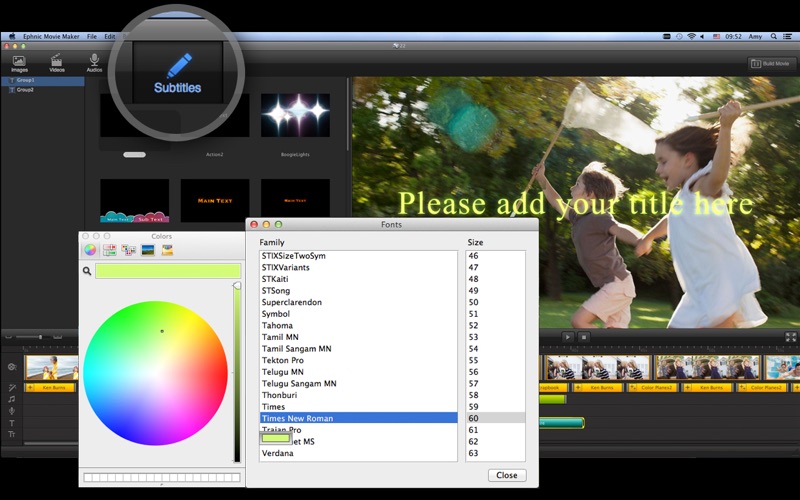Viewport: 800px width, 500px height.
Task: Click the brightness slider in Colors window
Action: 237,372
